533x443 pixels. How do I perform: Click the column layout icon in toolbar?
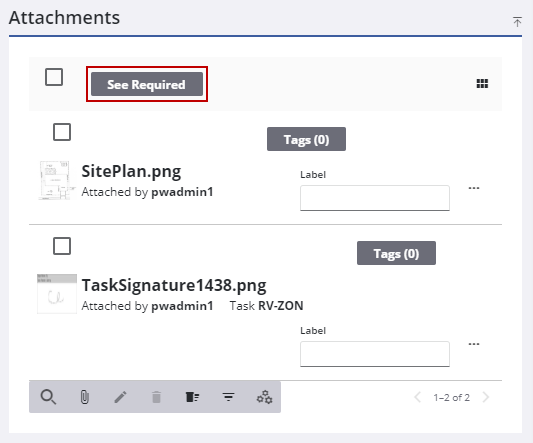point(192,397)
